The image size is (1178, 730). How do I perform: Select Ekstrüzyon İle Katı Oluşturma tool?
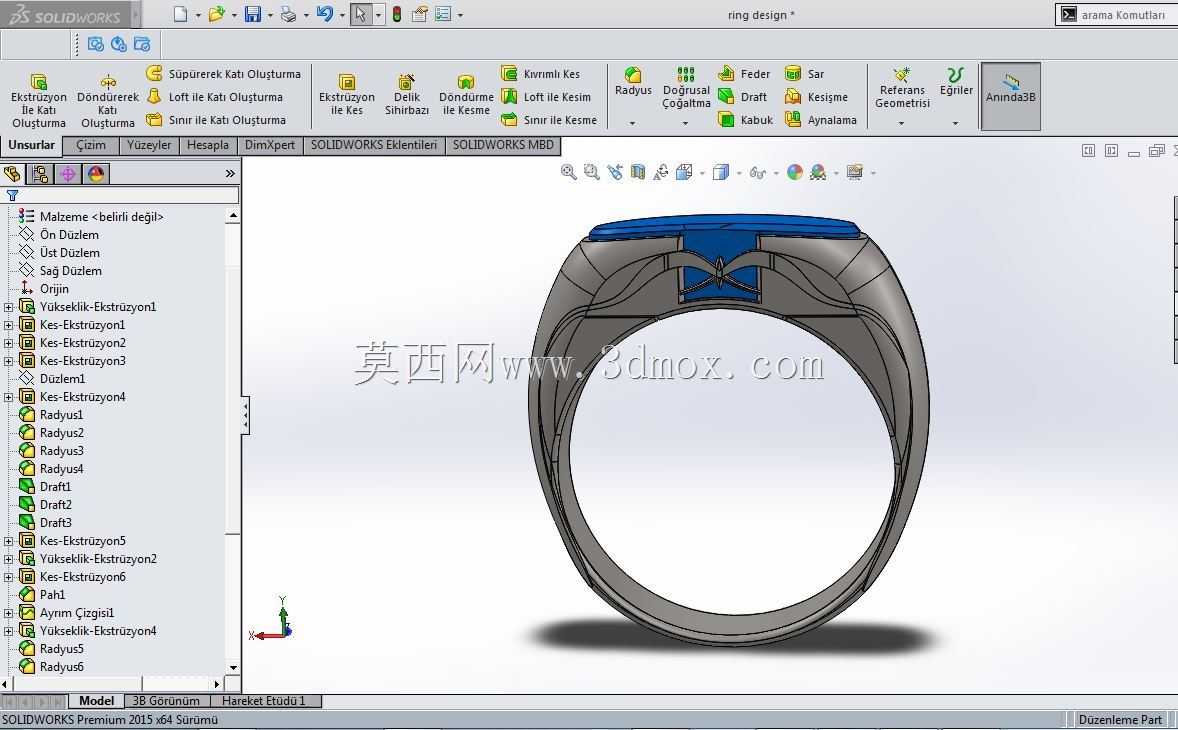[39, 101]
